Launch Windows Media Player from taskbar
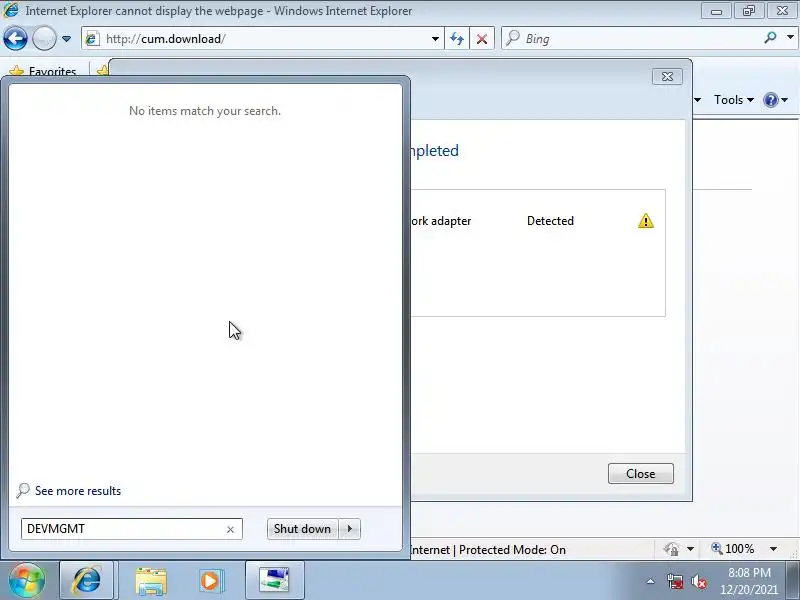The width and height of the screenshot is (800, 600). pyautogui.click(x=210, y=581)
